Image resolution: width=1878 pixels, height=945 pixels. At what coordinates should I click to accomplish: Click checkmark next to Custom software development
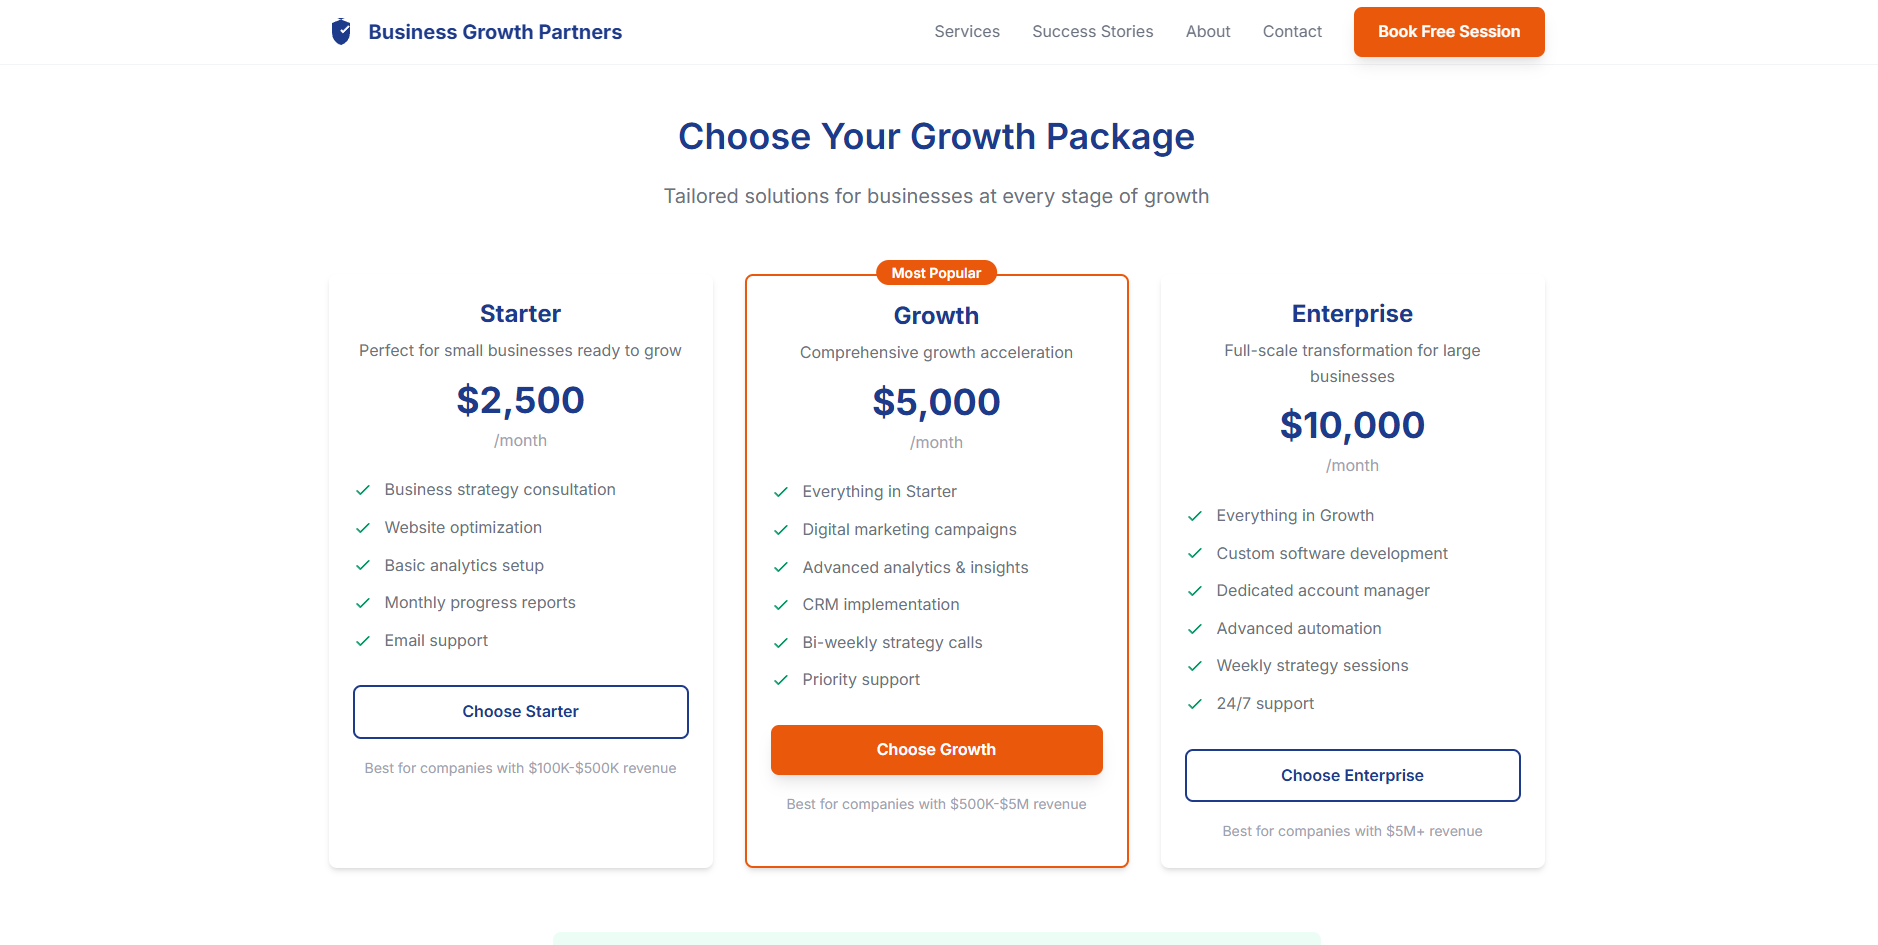pos(1195,554)
